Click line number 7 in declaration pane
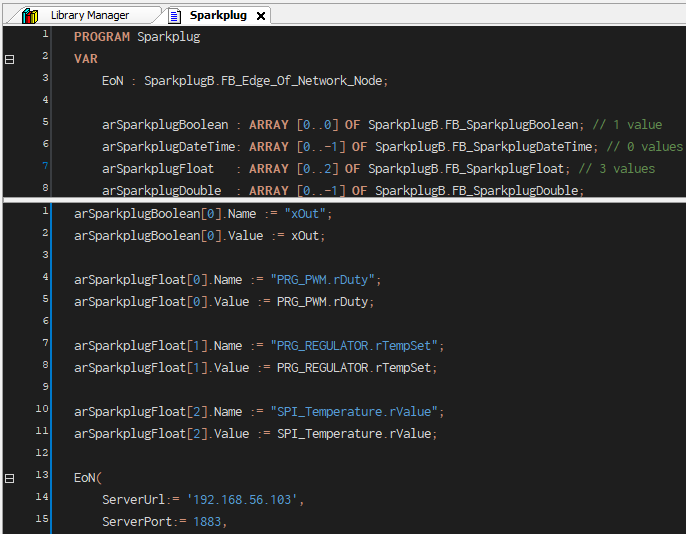This screenshot has height=534, width=686. tap(45, 165)
